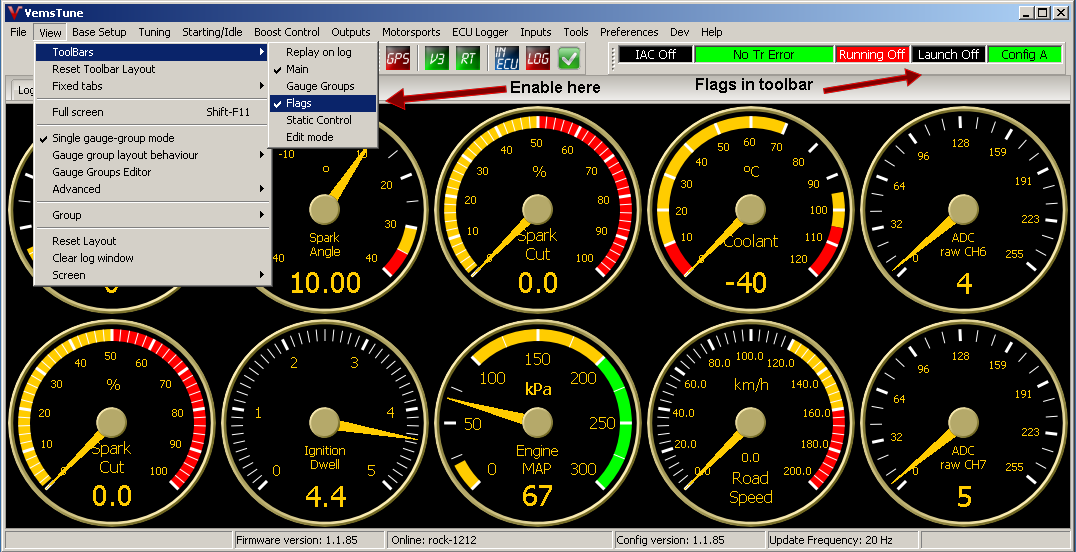Click the green checkmark toolbar icon
This screenshot has width=1076, height=552.
click(x=569, y=58)
